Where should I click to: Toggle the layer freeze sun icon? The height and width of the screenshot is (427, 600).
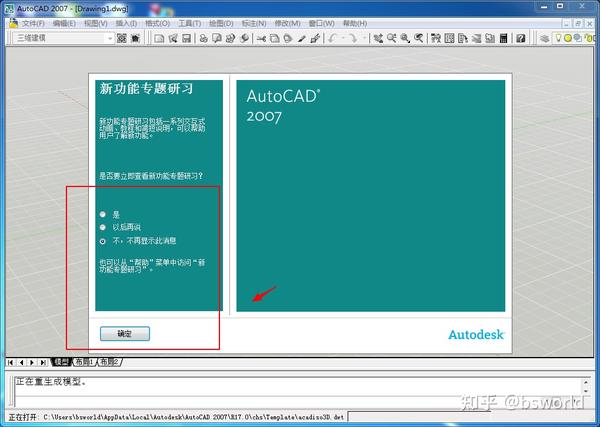568,38
